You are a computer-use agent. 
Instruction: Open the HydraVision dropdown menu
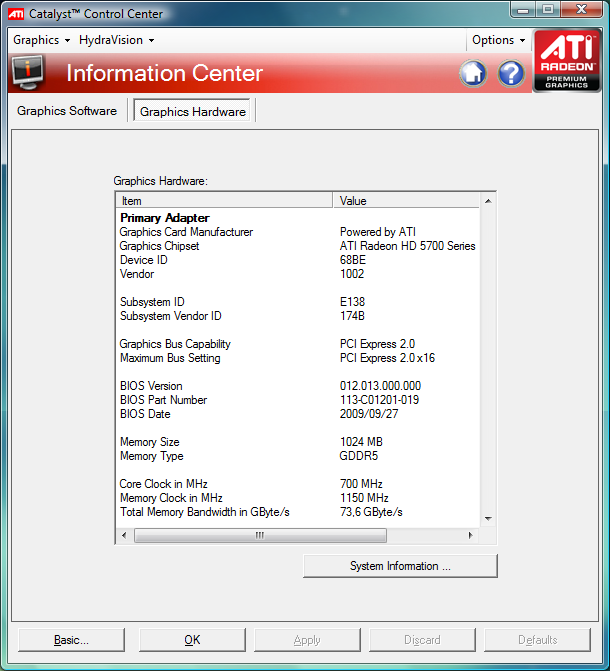click(116, 40)
